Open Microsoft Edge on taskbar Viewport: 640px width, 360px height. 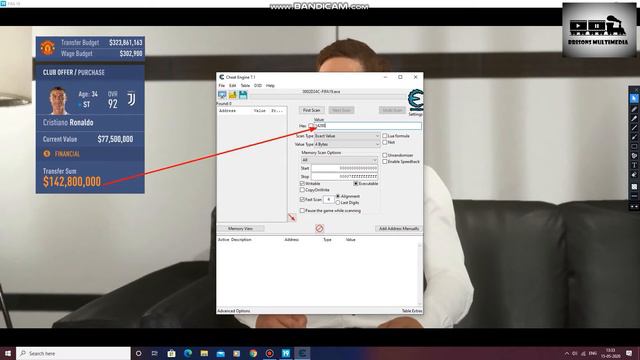point(188,353)
